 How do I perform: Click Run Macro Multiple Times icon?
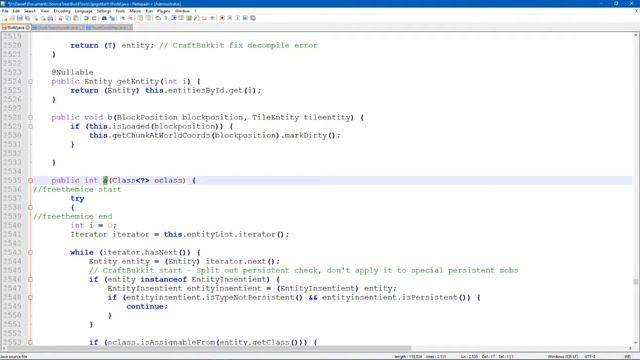coord(245,18)
